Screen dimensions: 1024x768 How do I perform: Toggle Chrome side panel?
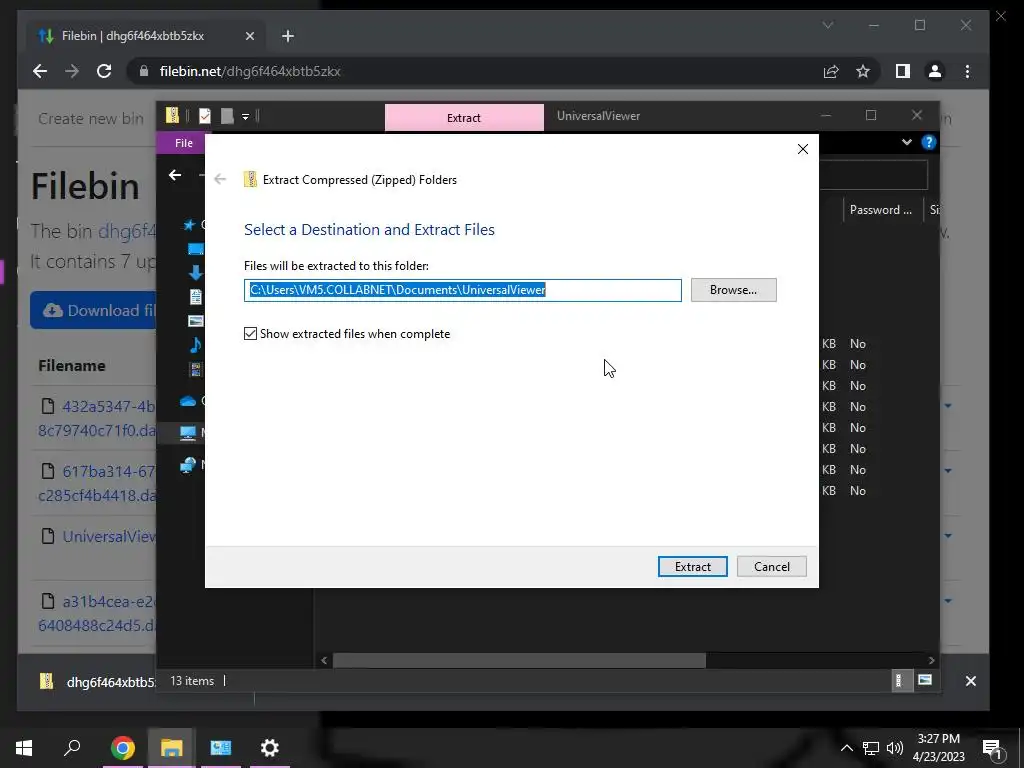coord(903,71)
